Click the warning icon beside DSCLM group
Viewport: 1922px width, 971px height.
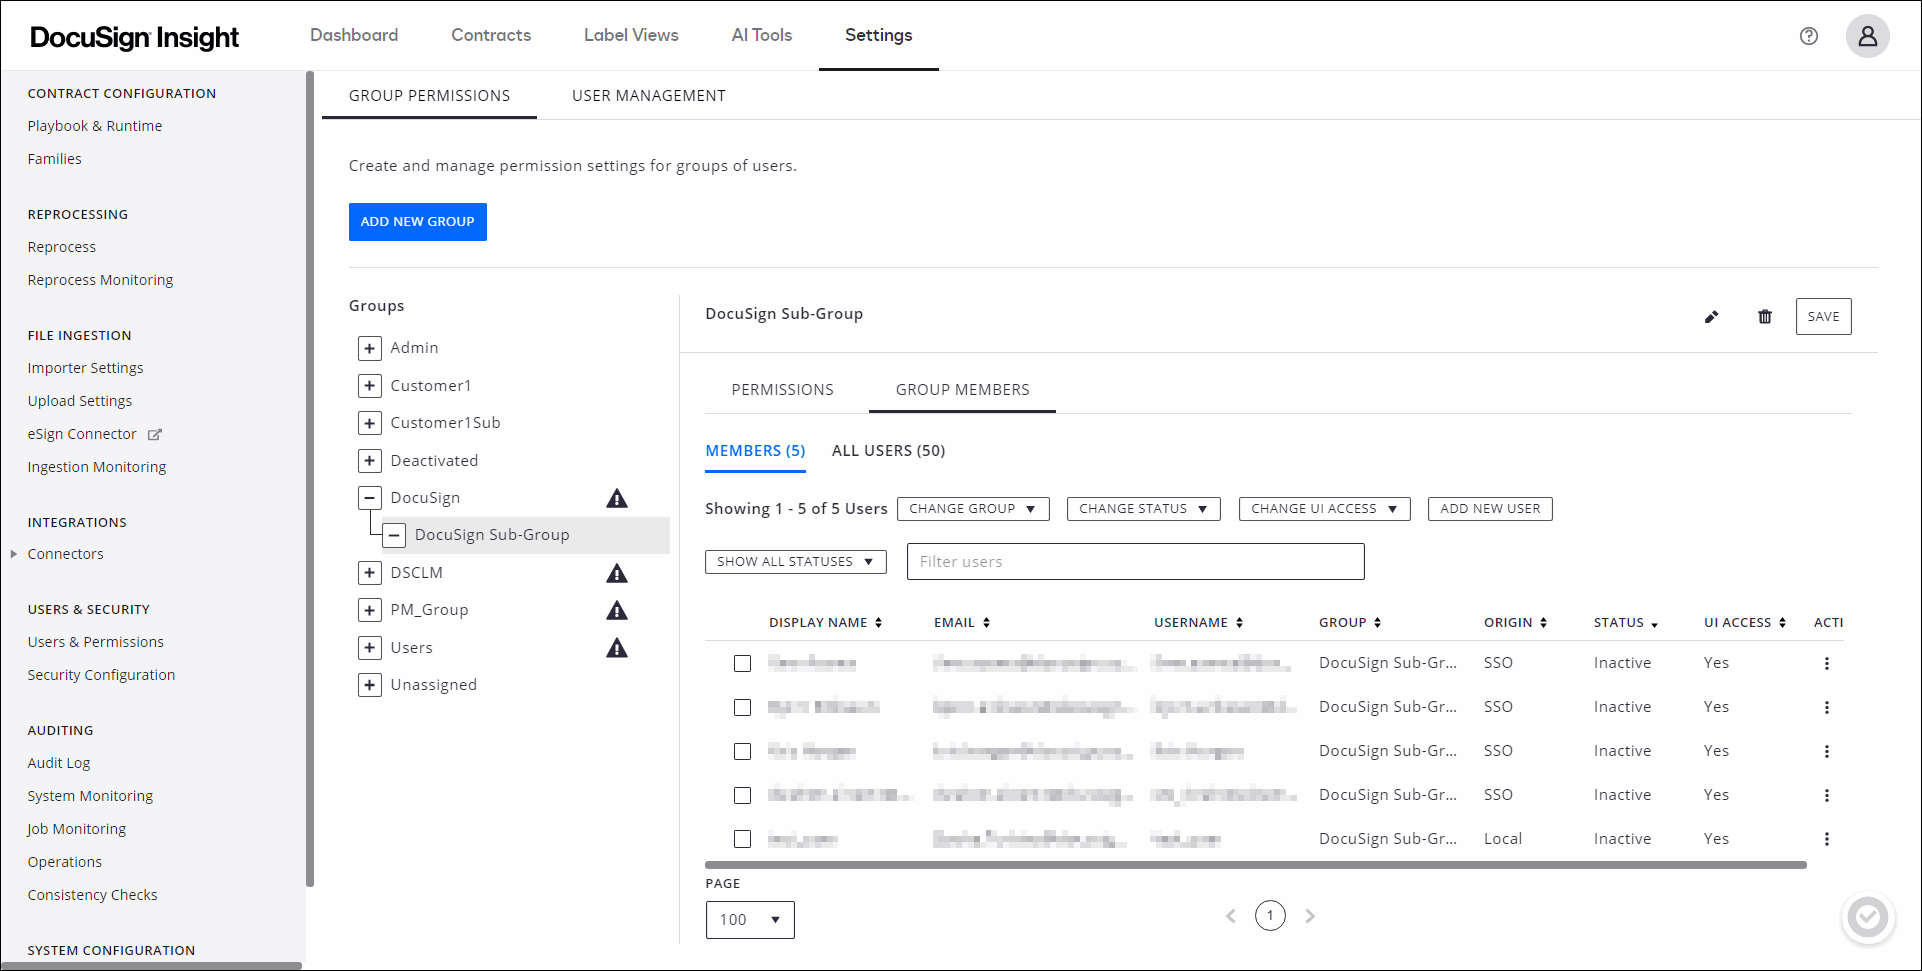click(617, 573)
